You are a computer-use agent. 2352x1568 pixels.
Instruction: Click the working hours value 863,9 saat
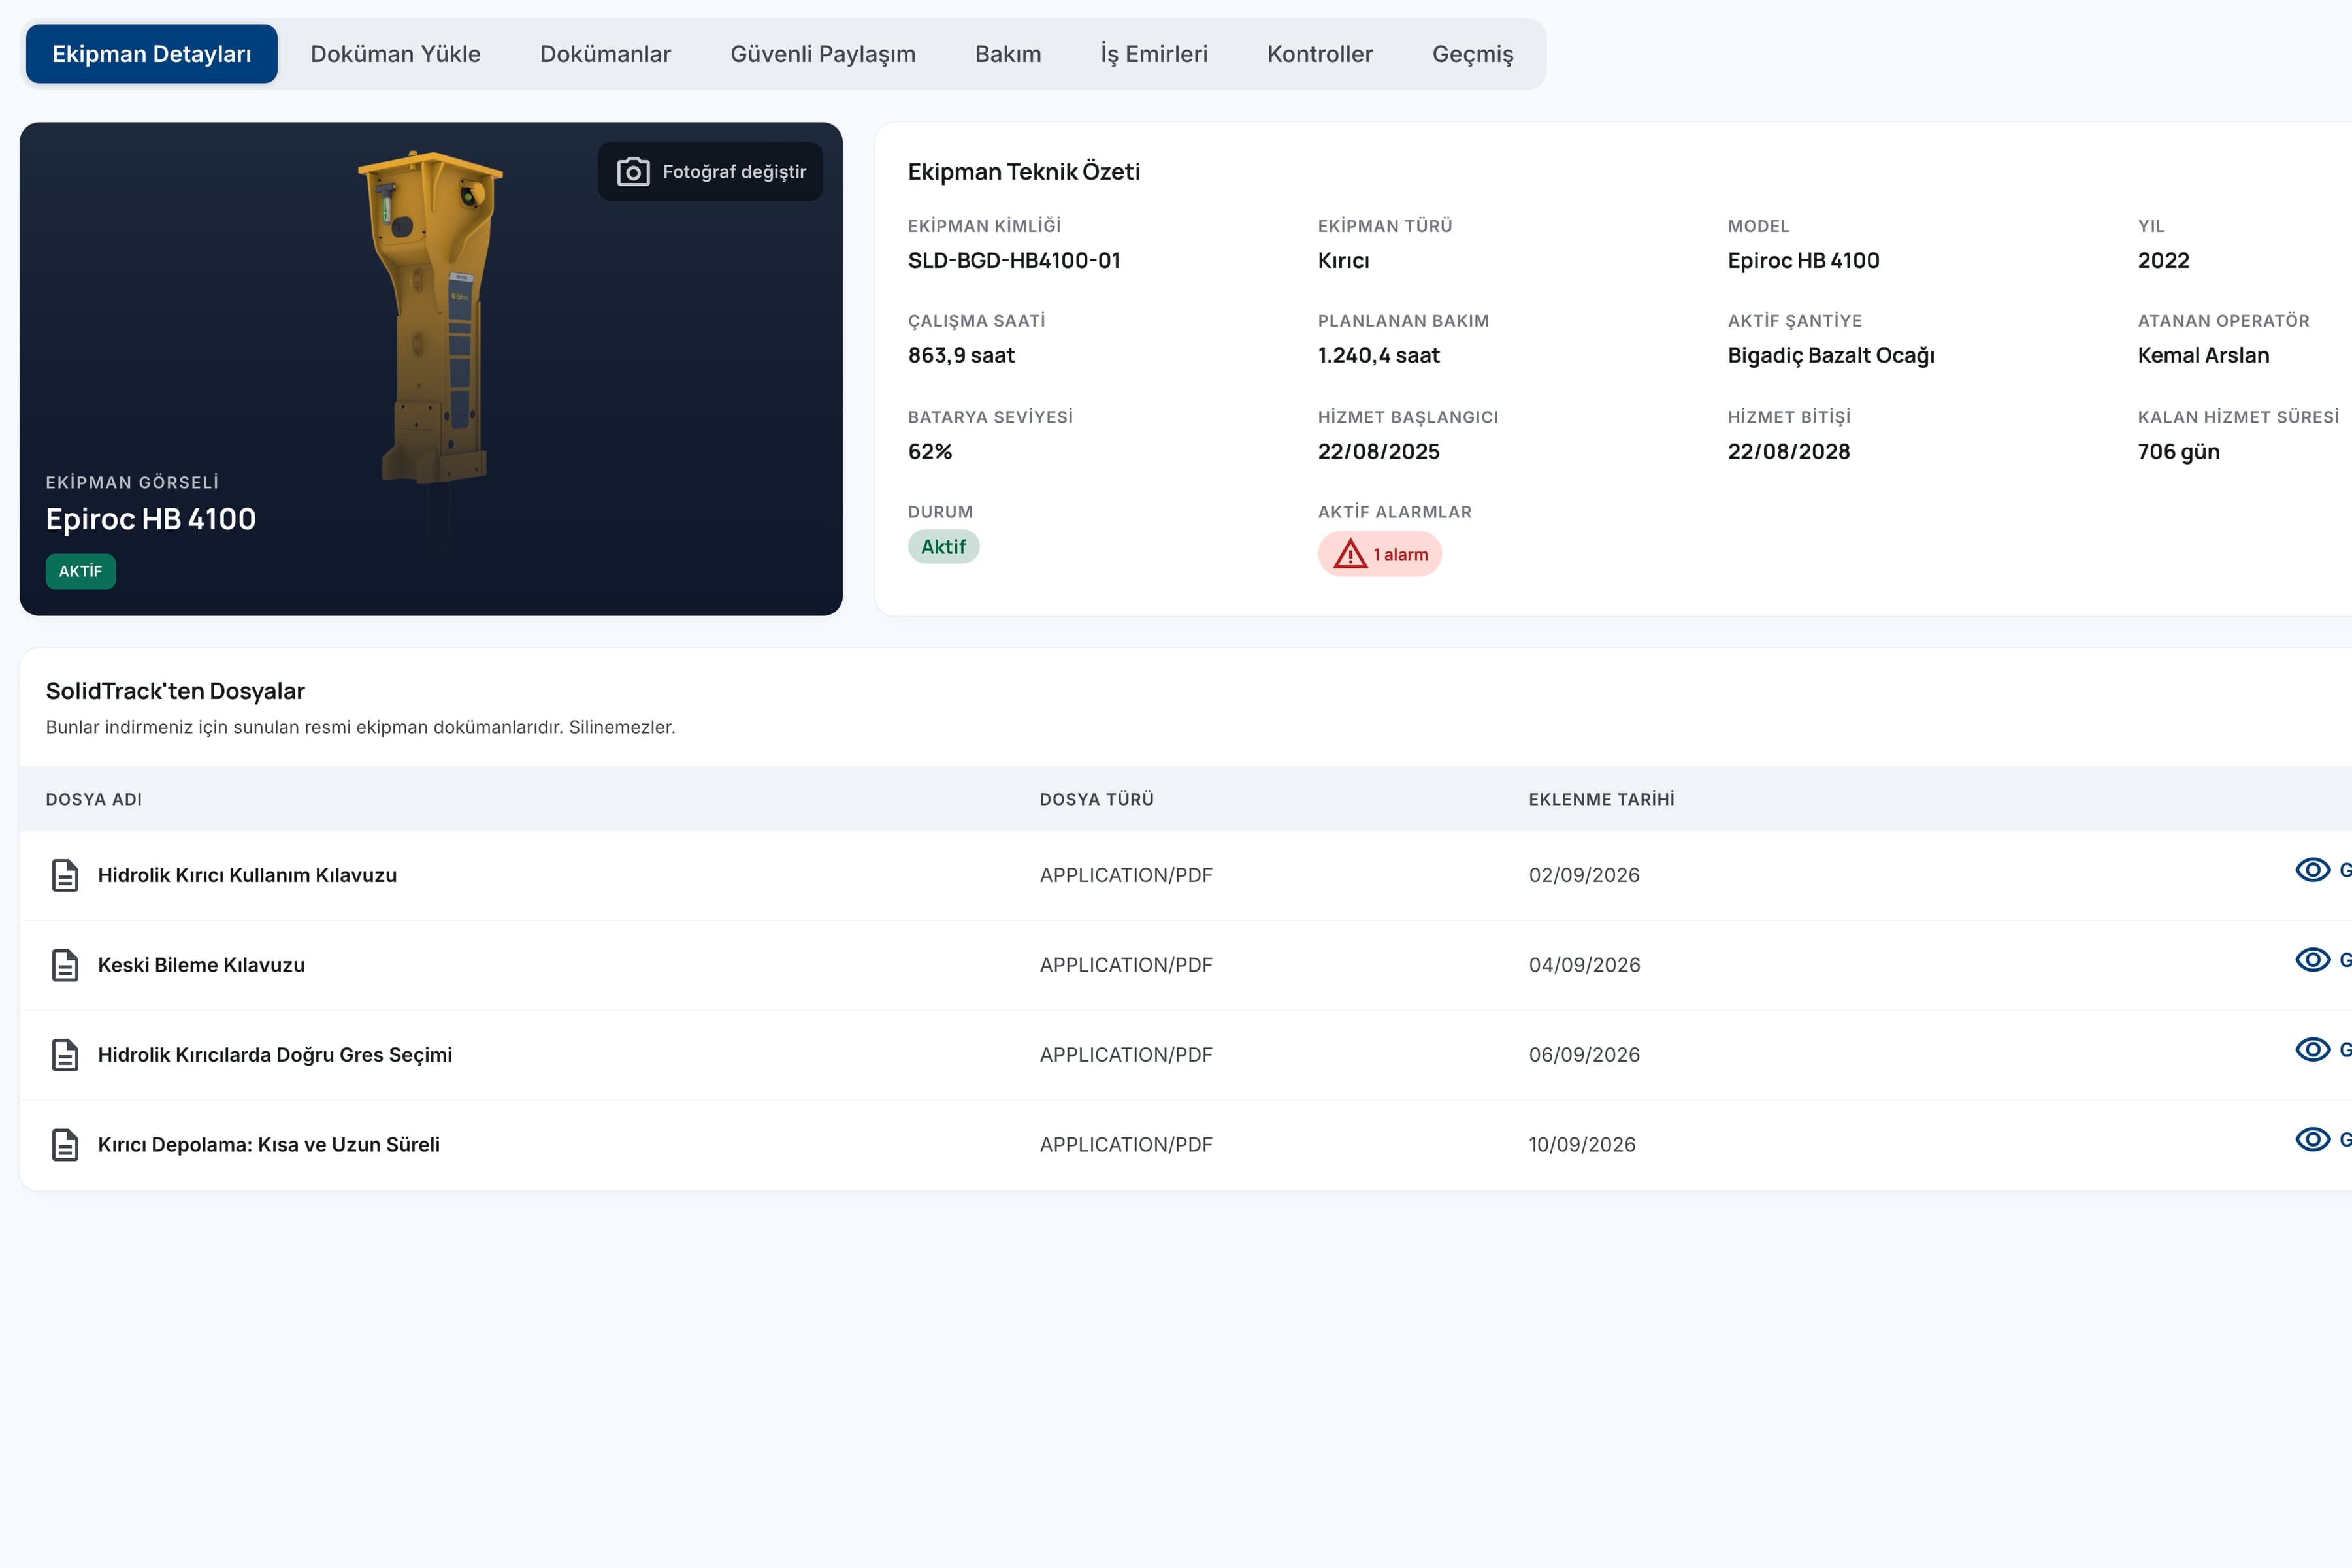click(x=961, y=356)
